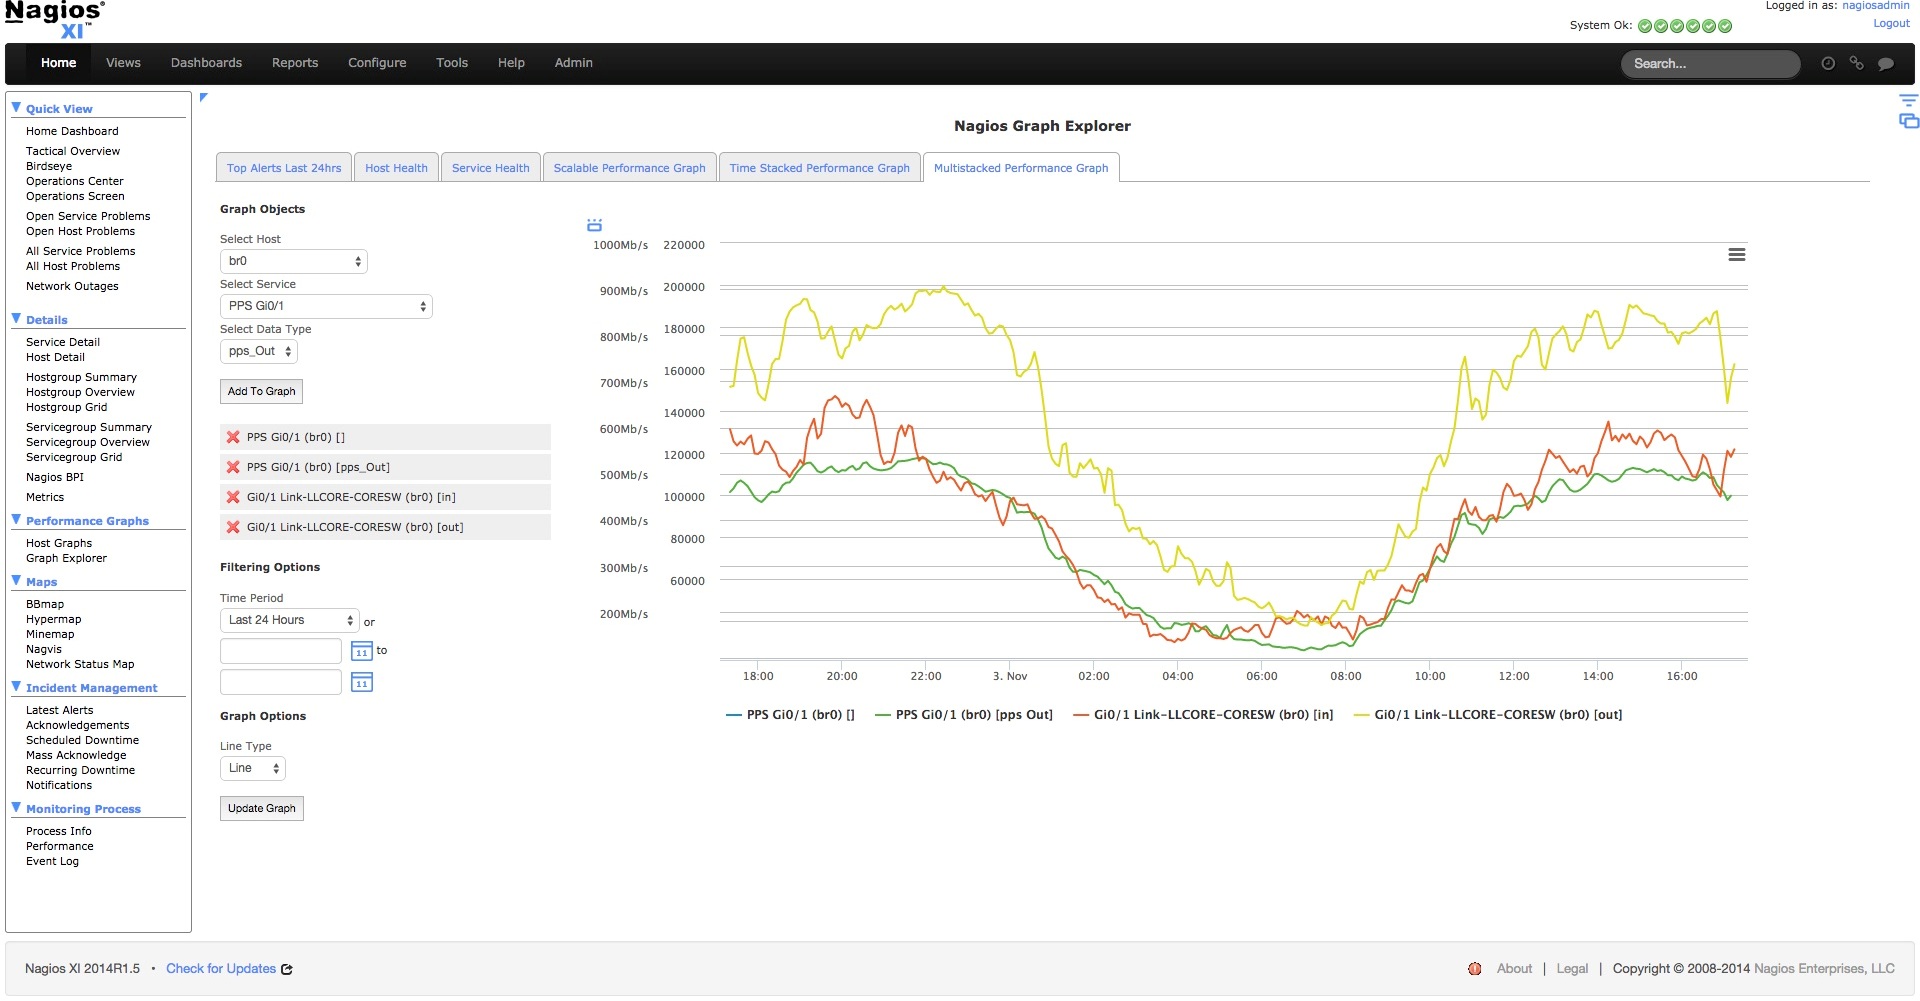Toggle PPS Gi0/1 (br0) [pps Out] legend series

tap(964, 715)
